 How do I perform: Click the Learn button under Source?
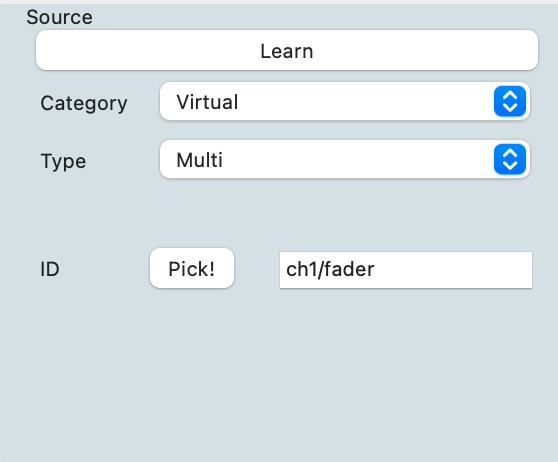pos(287,50)
